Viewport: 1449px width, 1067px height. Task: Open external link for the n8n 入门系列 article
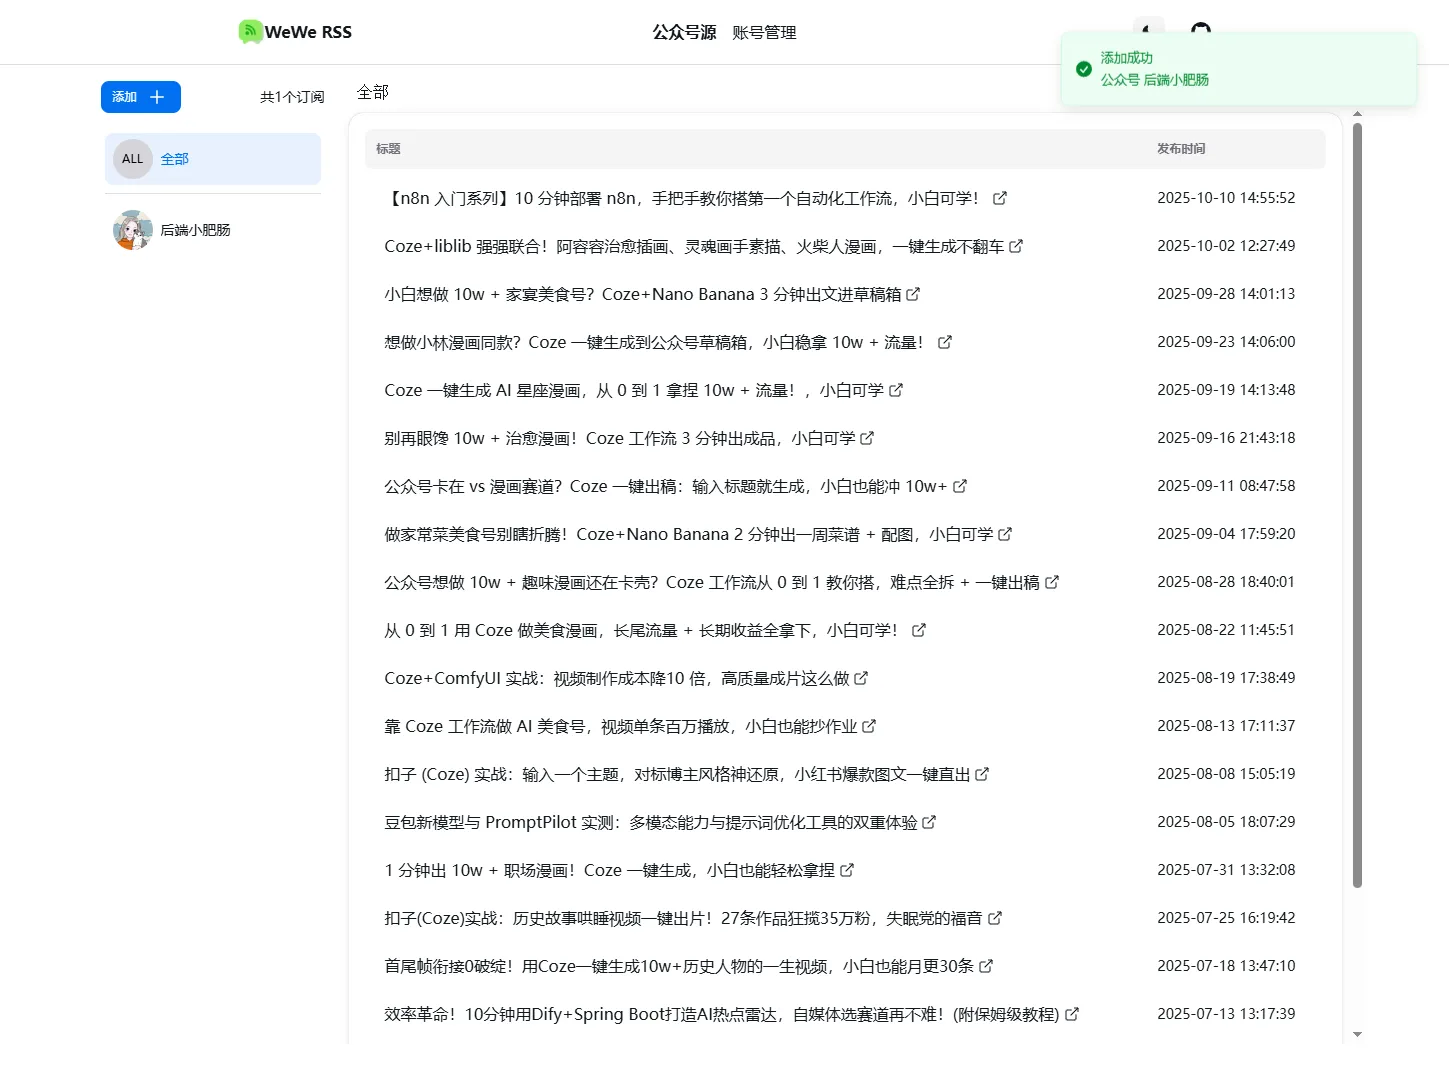[1000, 198]
